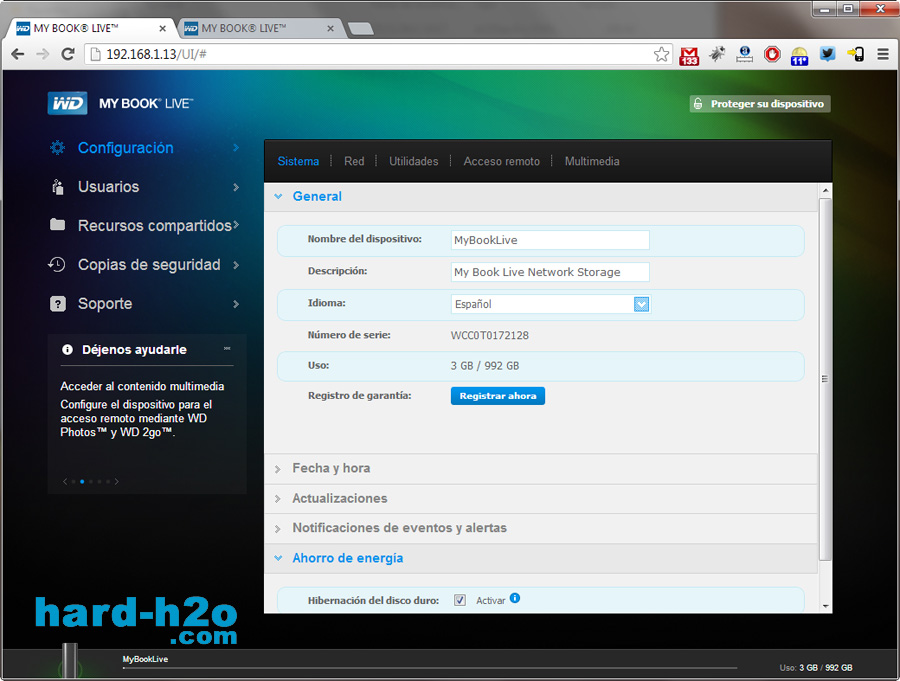The height and width of the screenshot is (681, 900).
Task: Click the scrollbar down arrow
Action: click(825, 606)
